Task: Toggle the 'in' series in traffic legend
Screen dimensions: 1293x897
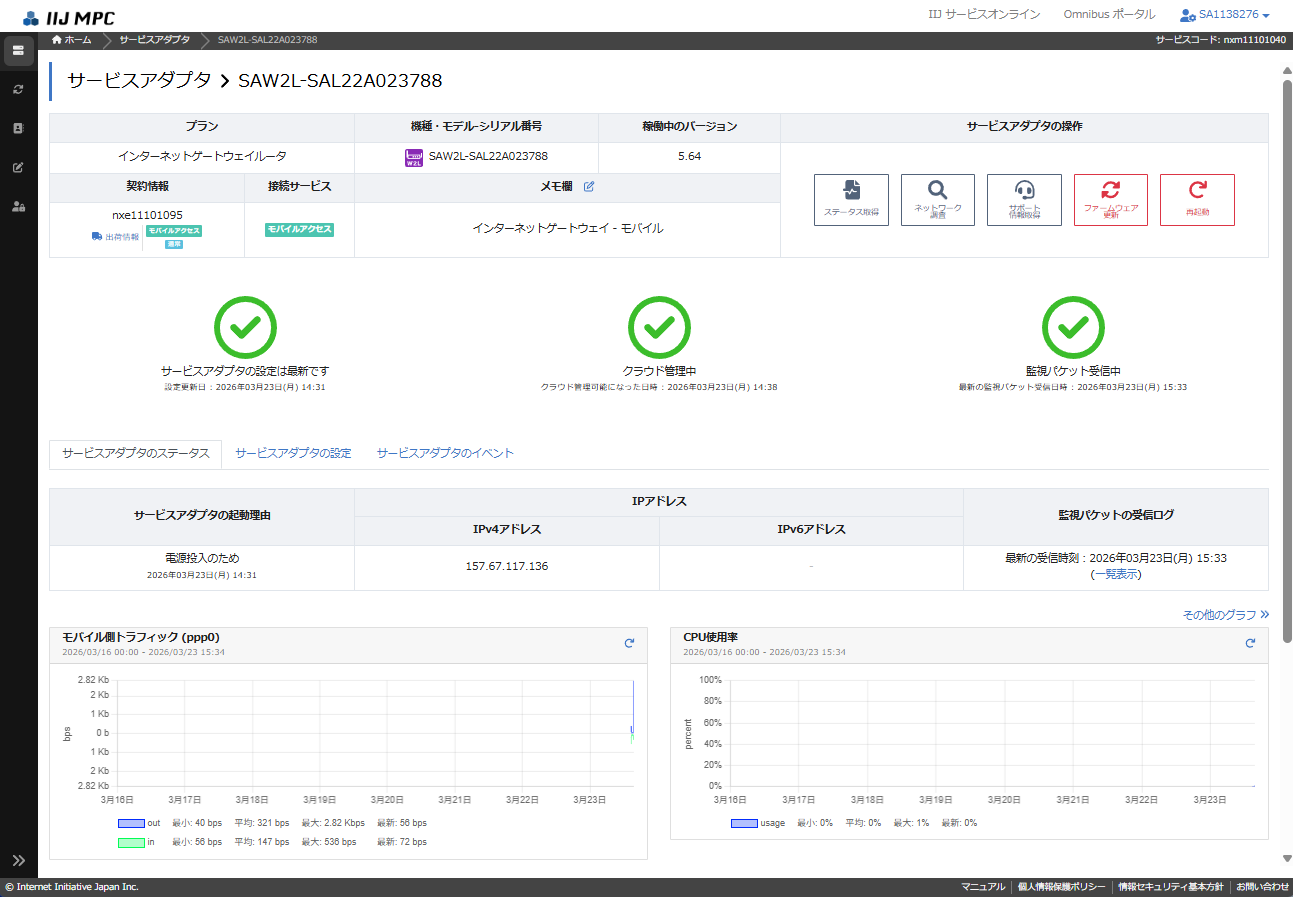Action: click(132, 842)
